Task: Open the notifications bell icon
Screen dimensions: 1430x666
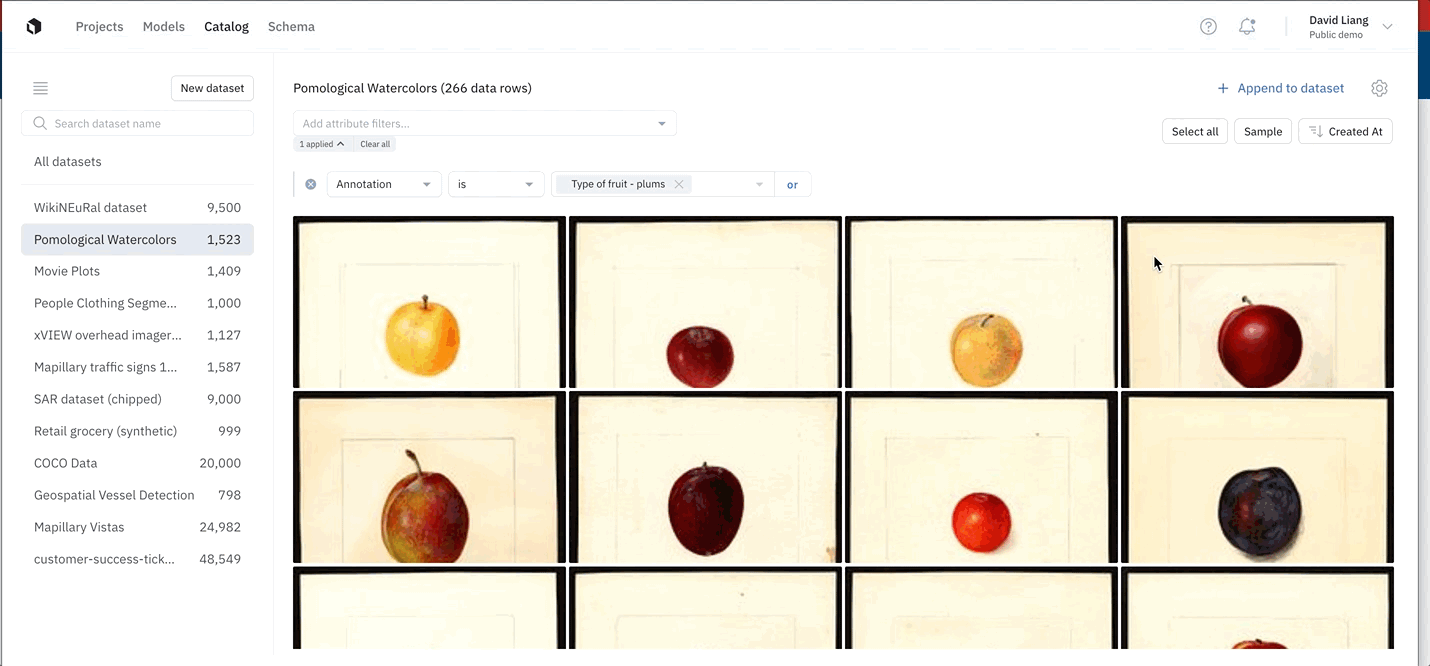Action: point(1247,27)
